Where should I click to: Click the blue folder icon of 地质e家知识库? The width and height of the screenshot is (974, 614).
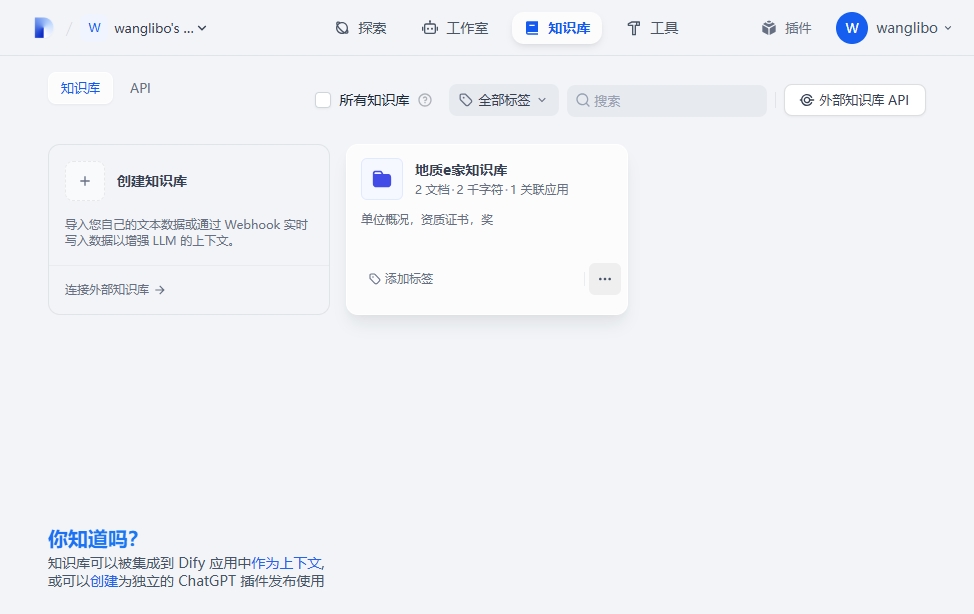pos(382,179)
